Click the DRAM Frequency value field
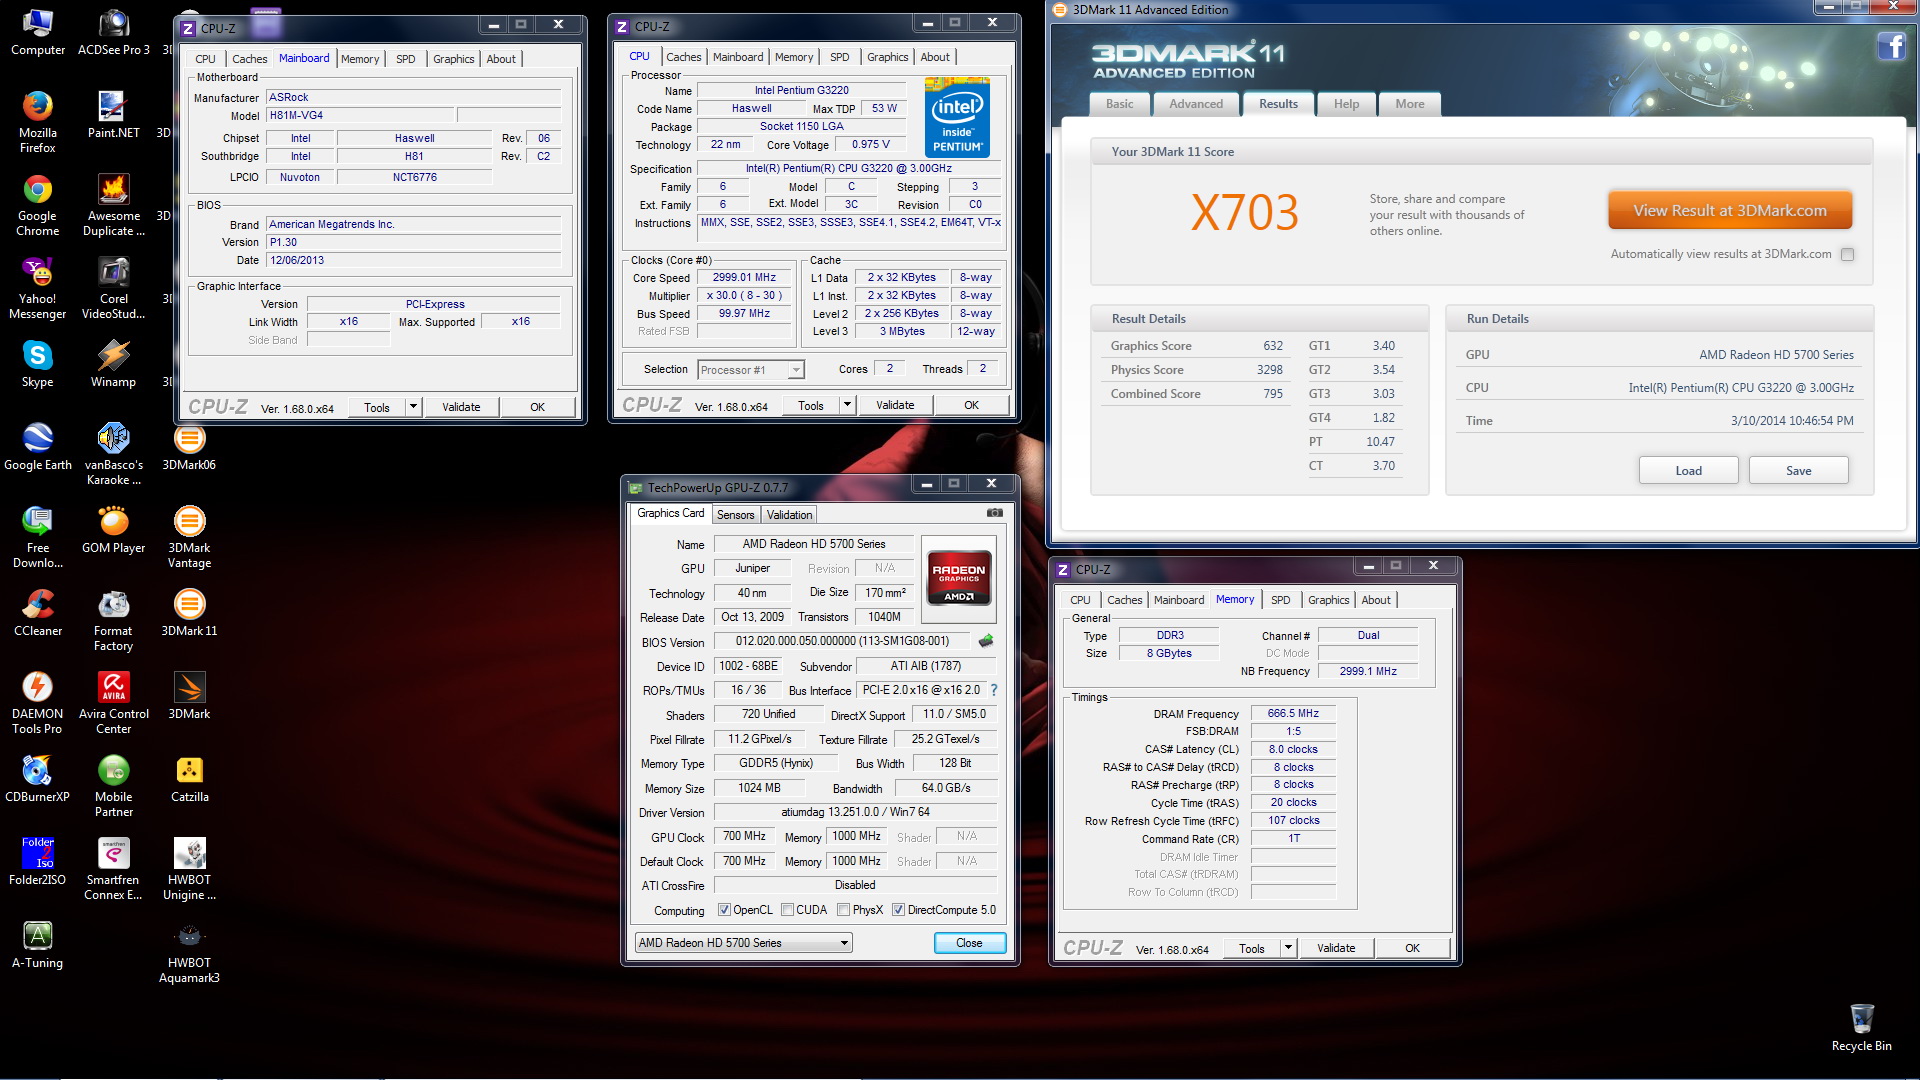This screenshot has height=1080, width=1920. pos(1293,714)
